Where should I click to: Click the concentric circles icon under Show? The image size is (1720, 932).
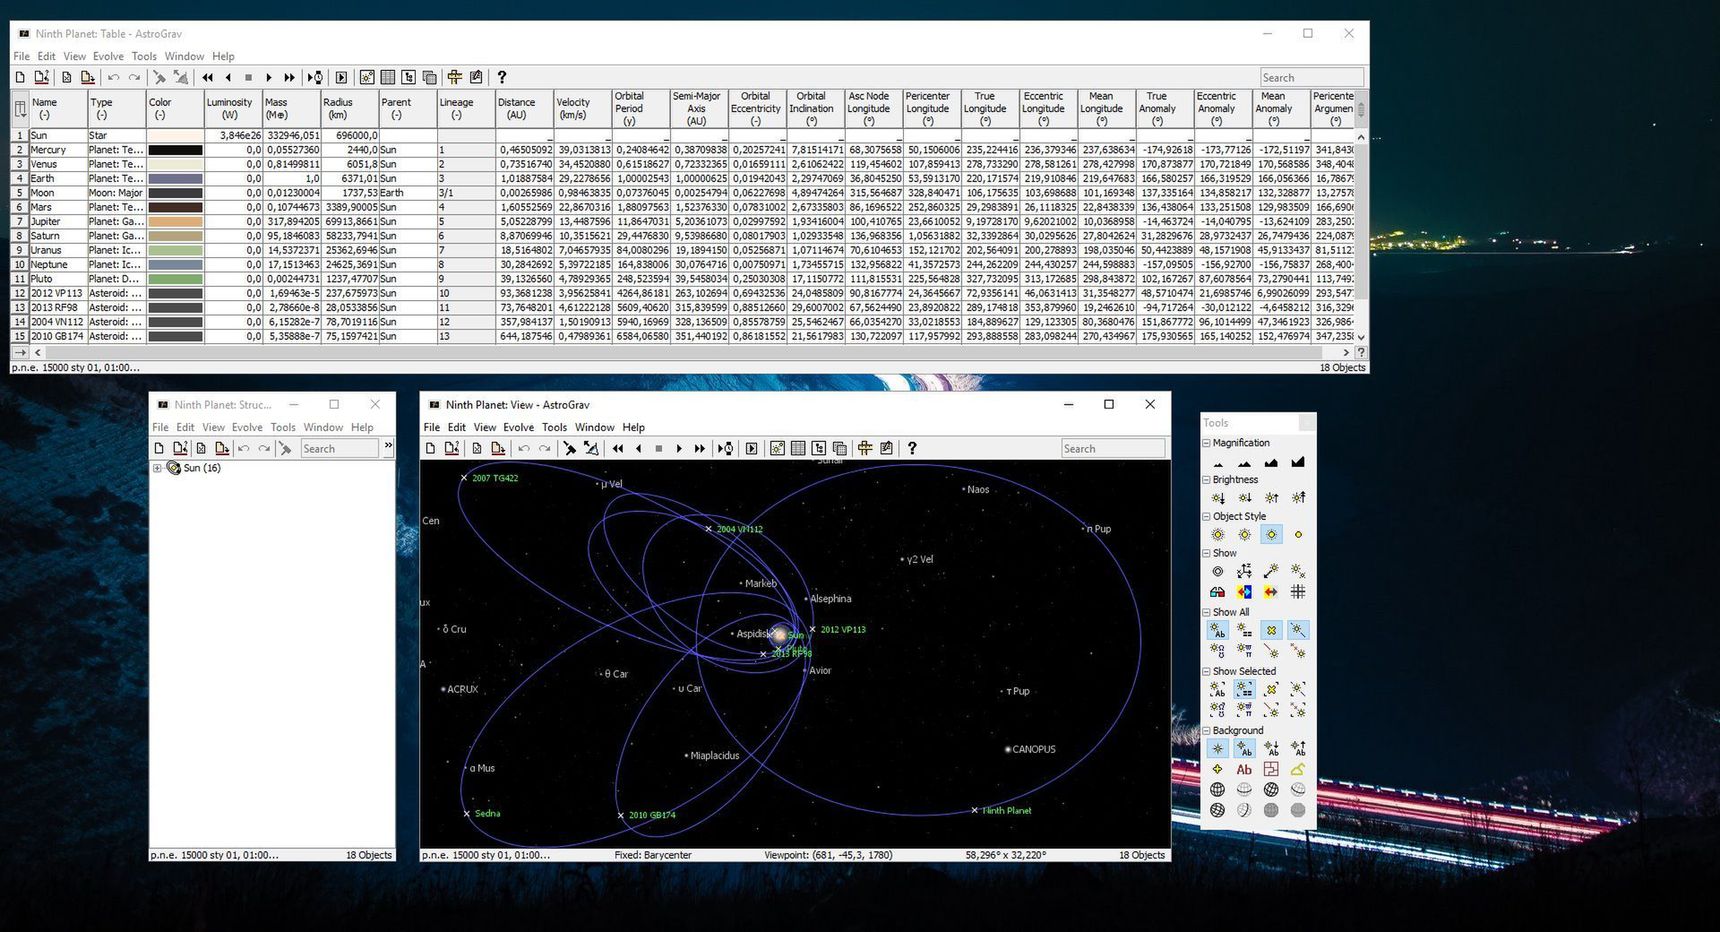coord(1218,571)
